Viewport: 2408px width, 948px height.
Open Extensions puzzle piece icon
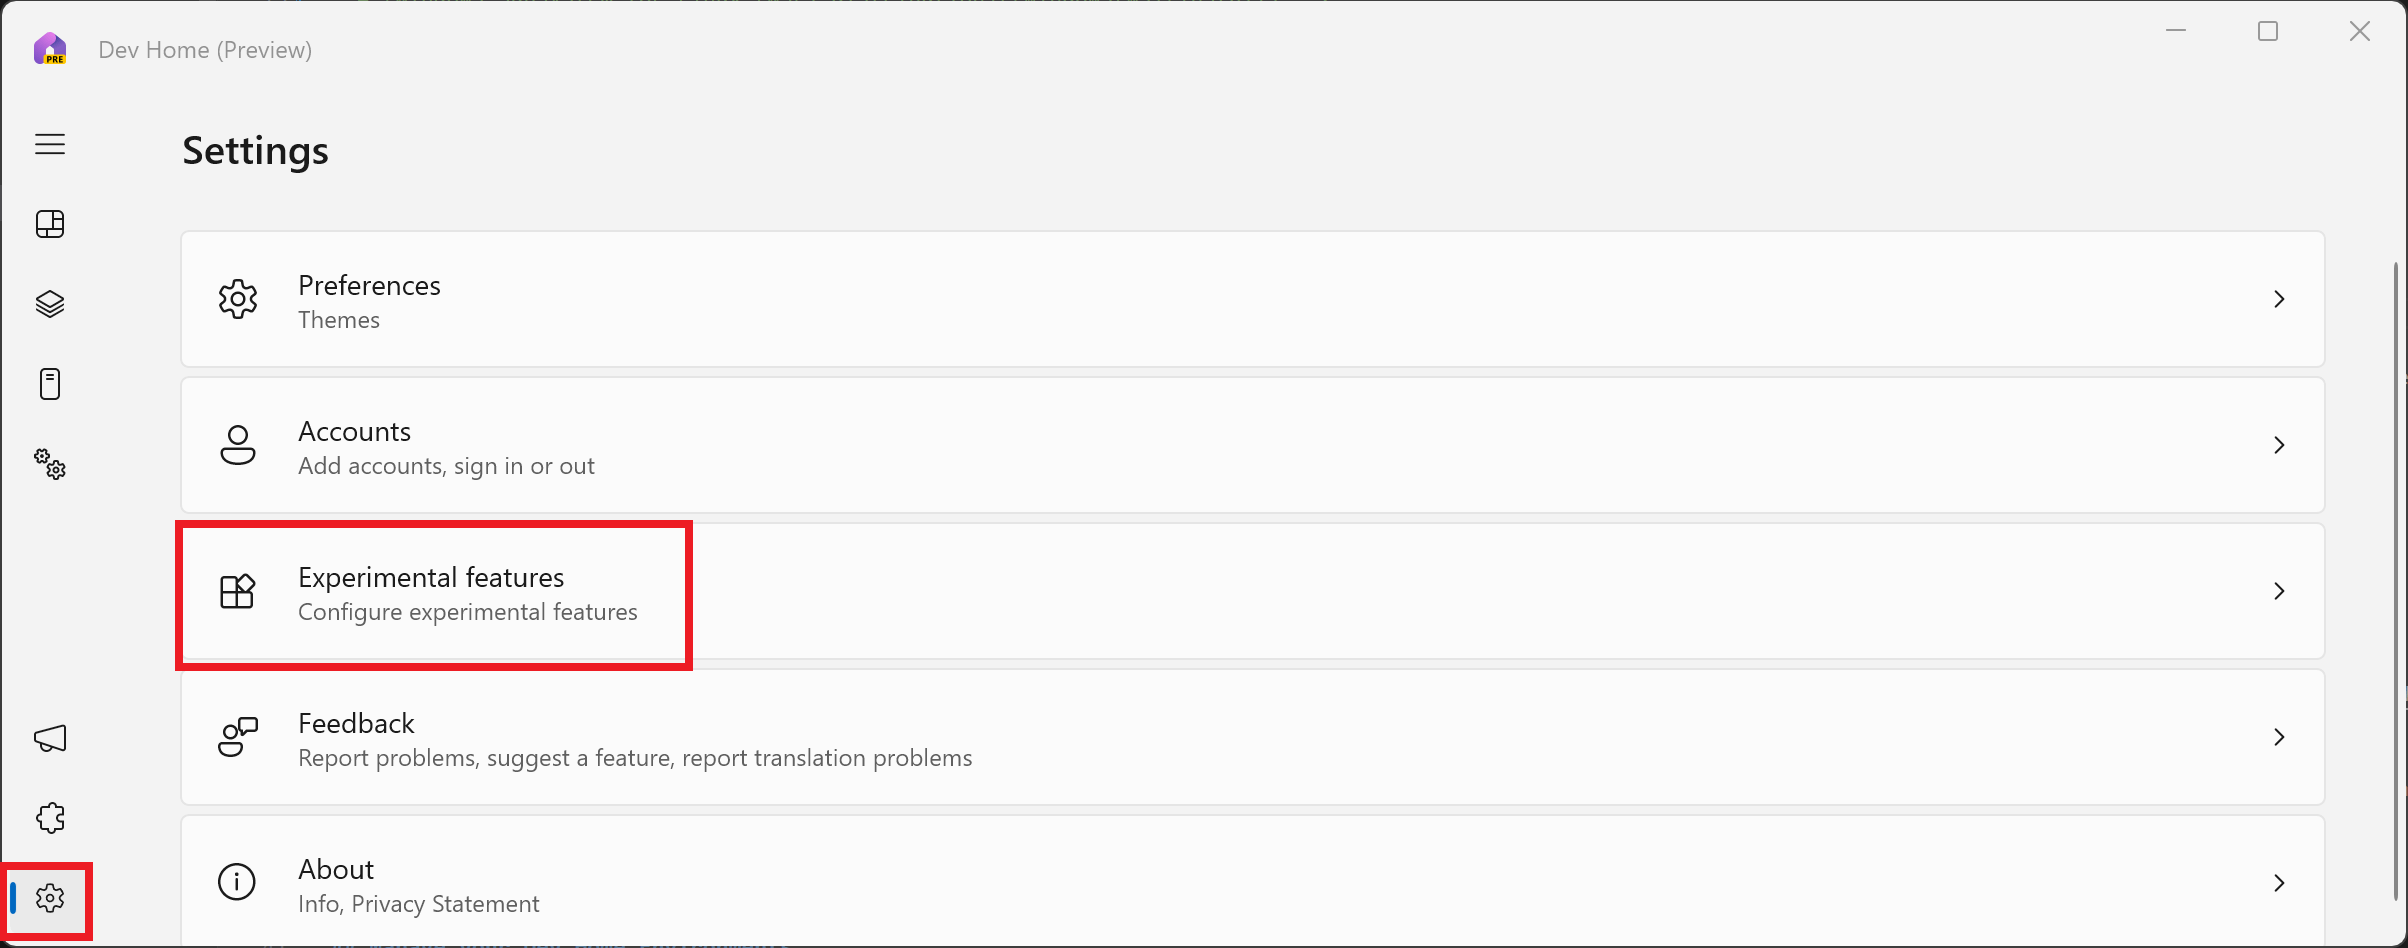tap(50, 818)
